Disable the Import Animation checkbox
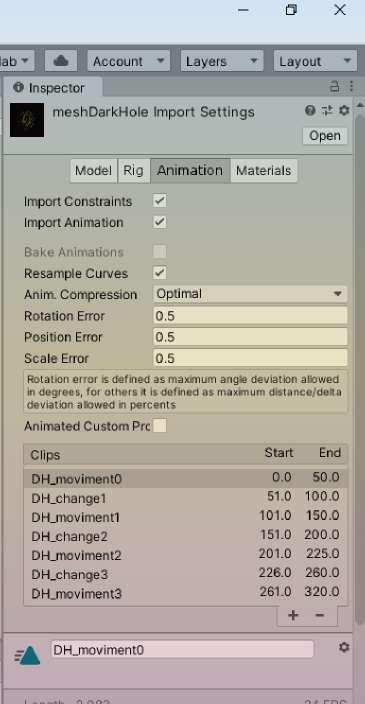The width and height of the screenshot is (365, 704). (x=159, y=222)
